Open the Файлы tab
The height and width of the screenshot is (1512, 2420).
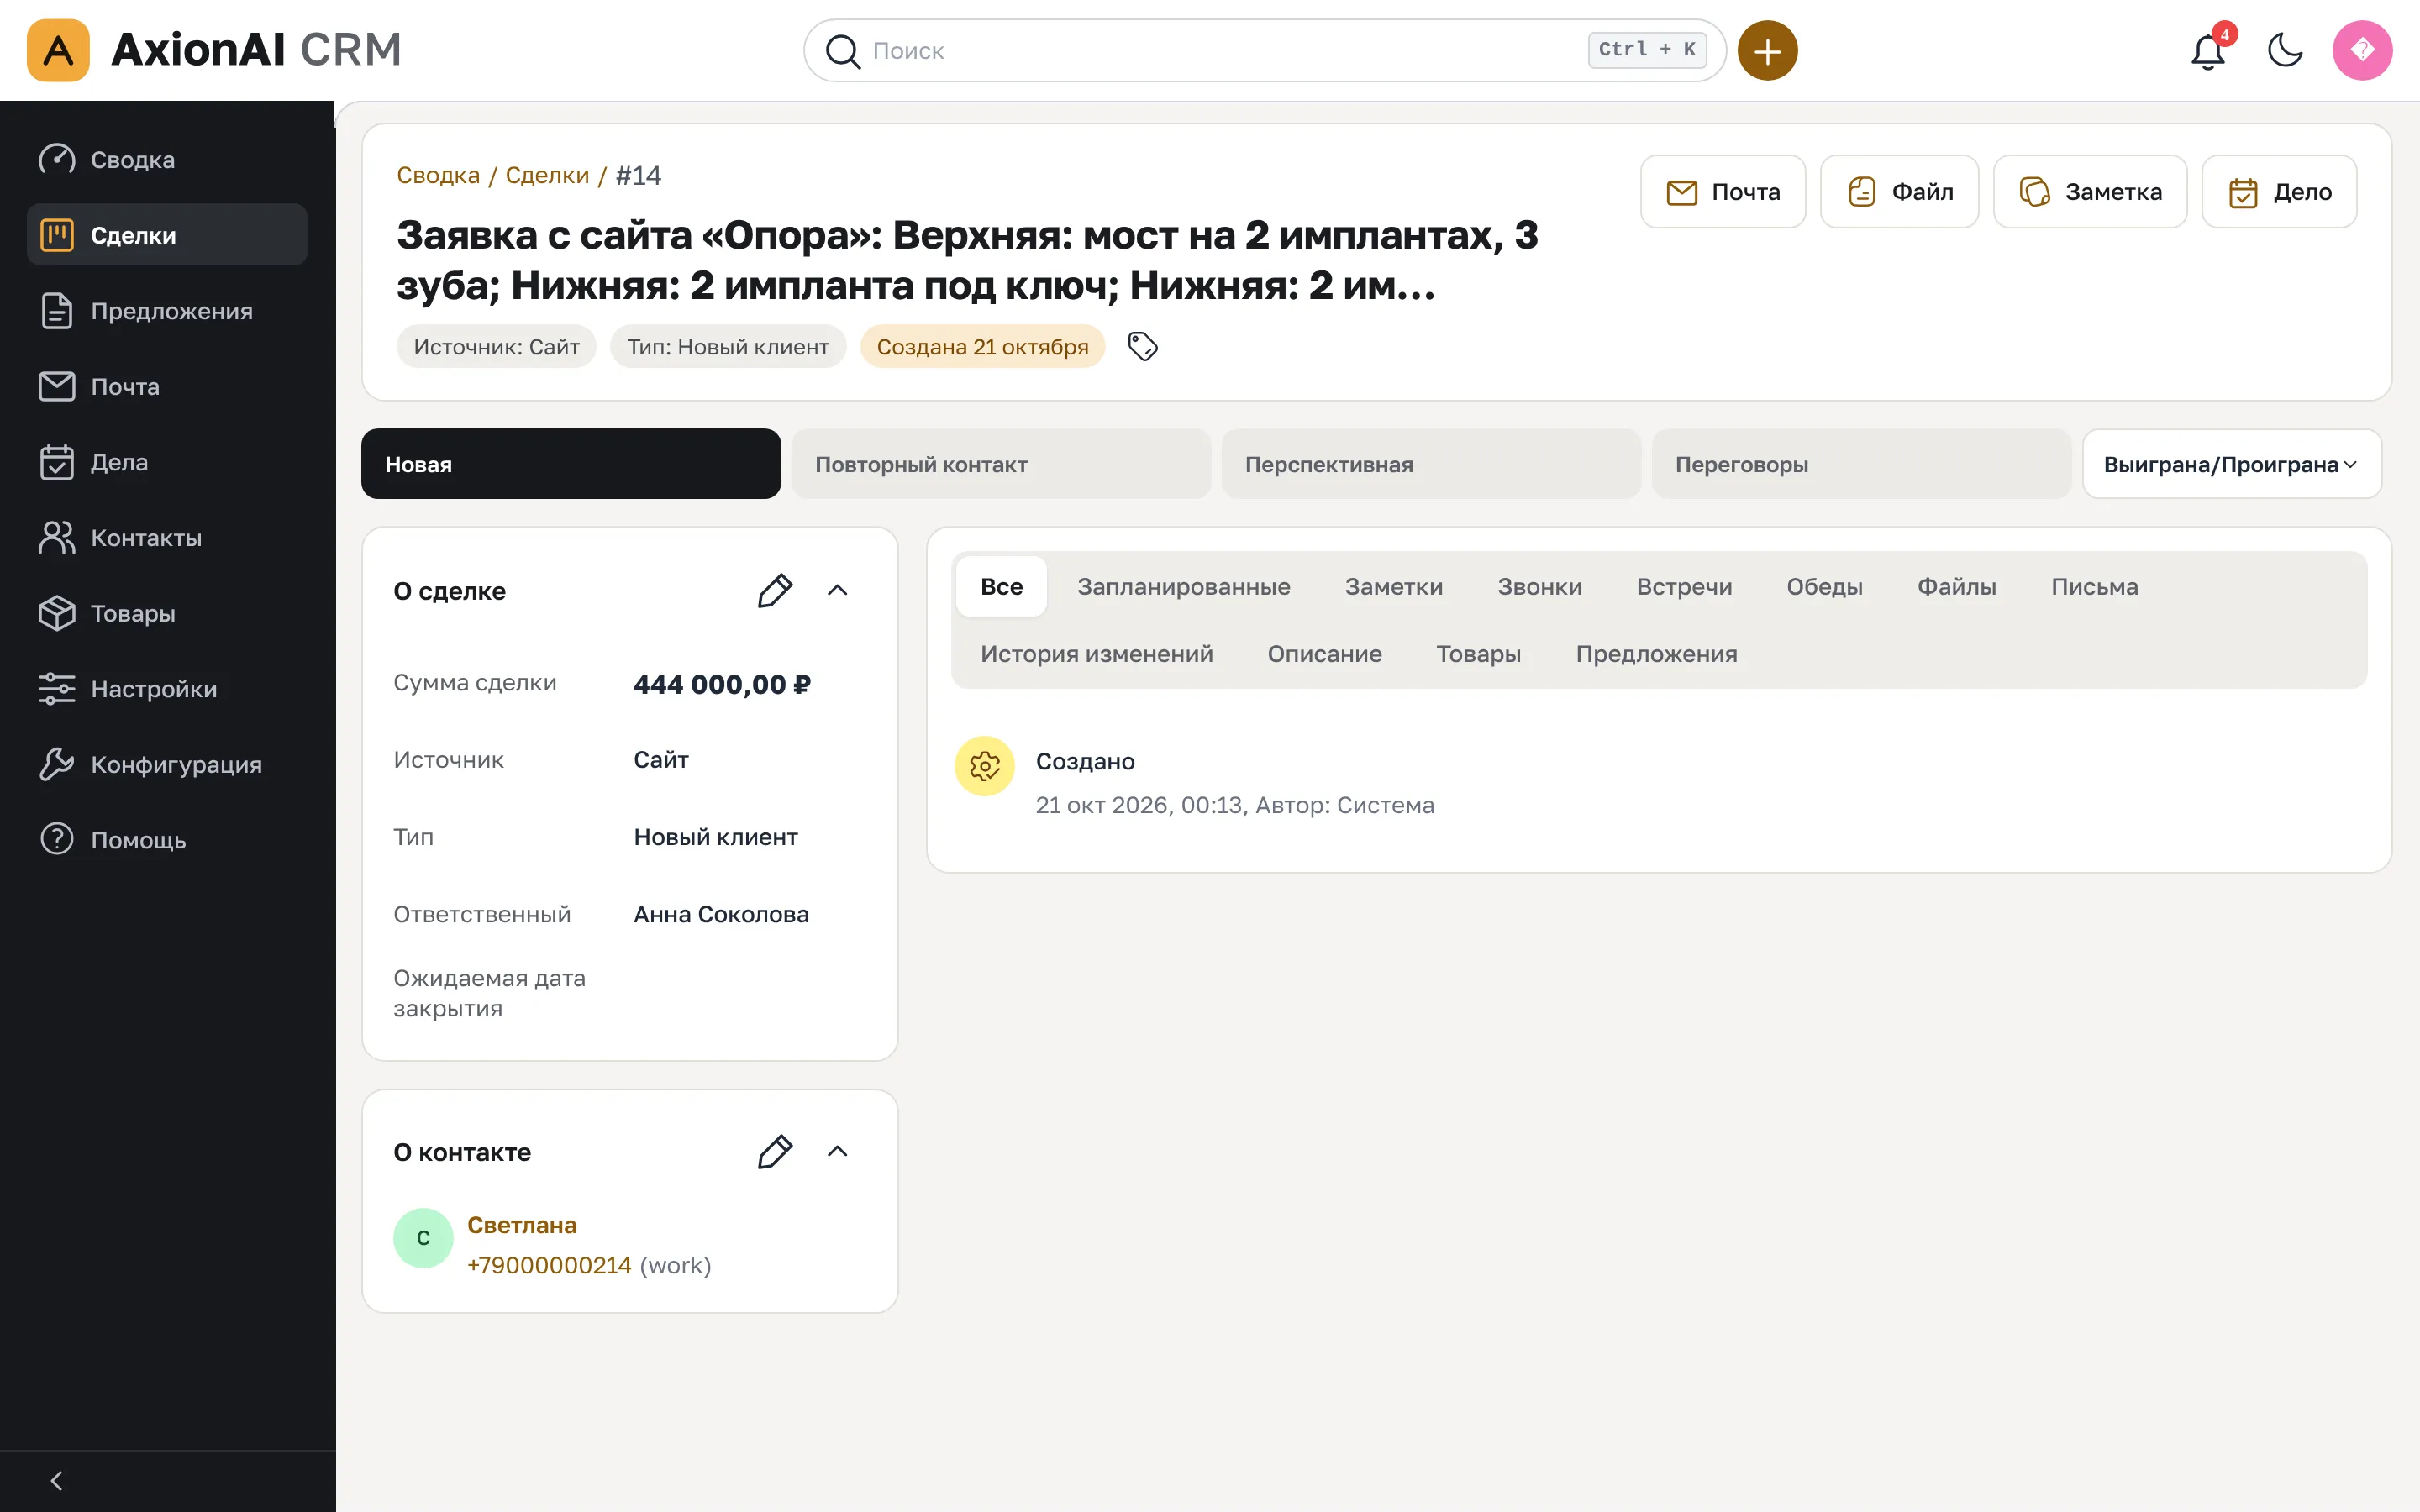1956,587
